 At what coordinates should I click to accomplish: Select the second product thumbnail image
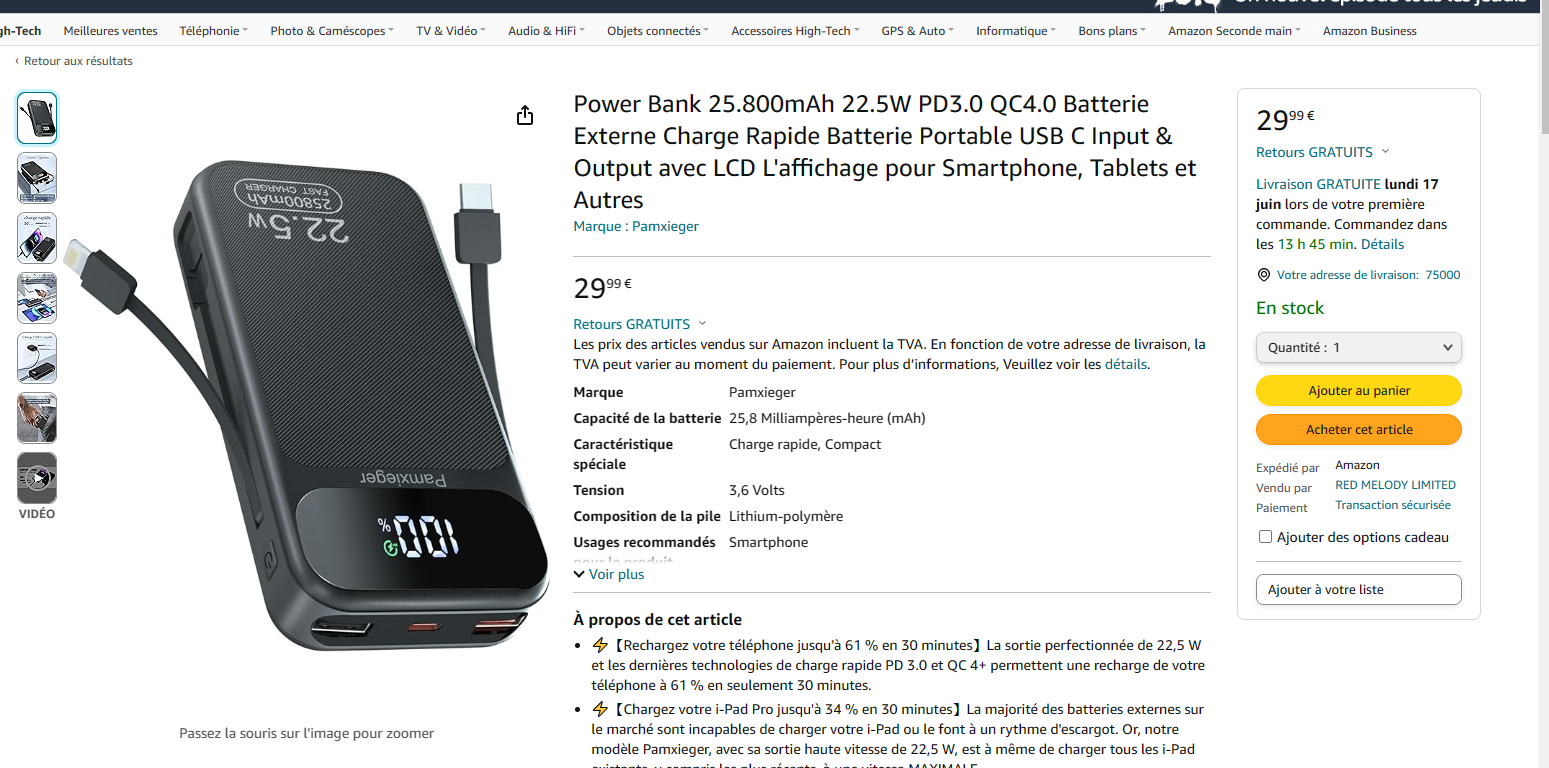coord(37,178)
